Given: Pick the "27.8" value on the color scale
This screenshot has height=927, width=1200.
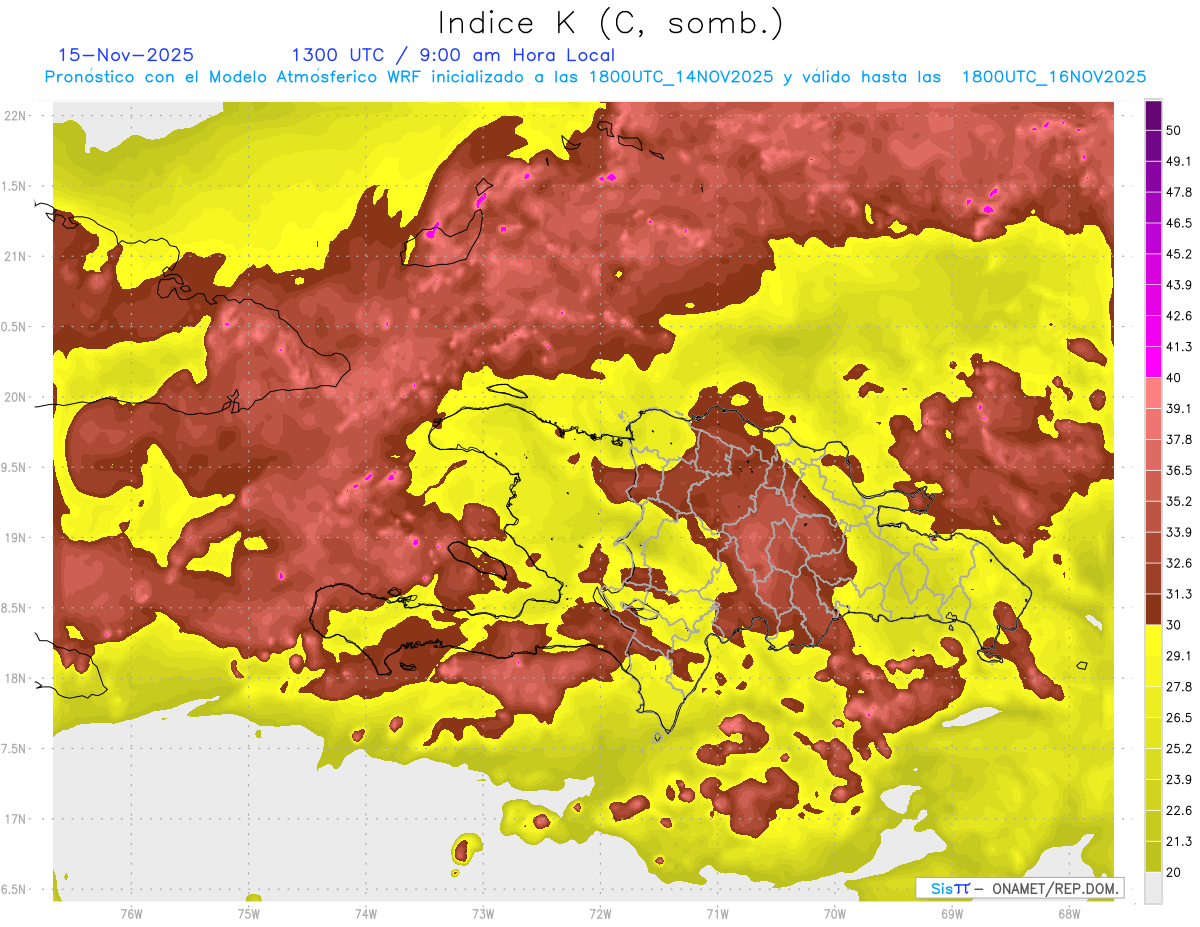Looking at the screenshot, I should [1178, 686].
